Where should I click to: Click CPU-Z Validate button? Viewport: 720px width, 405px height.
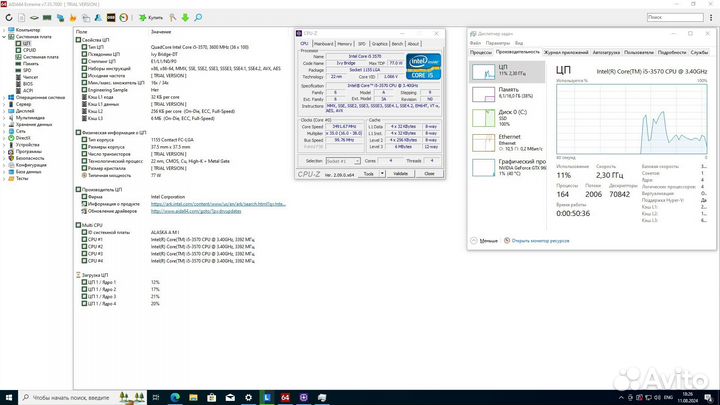(400, 174)
